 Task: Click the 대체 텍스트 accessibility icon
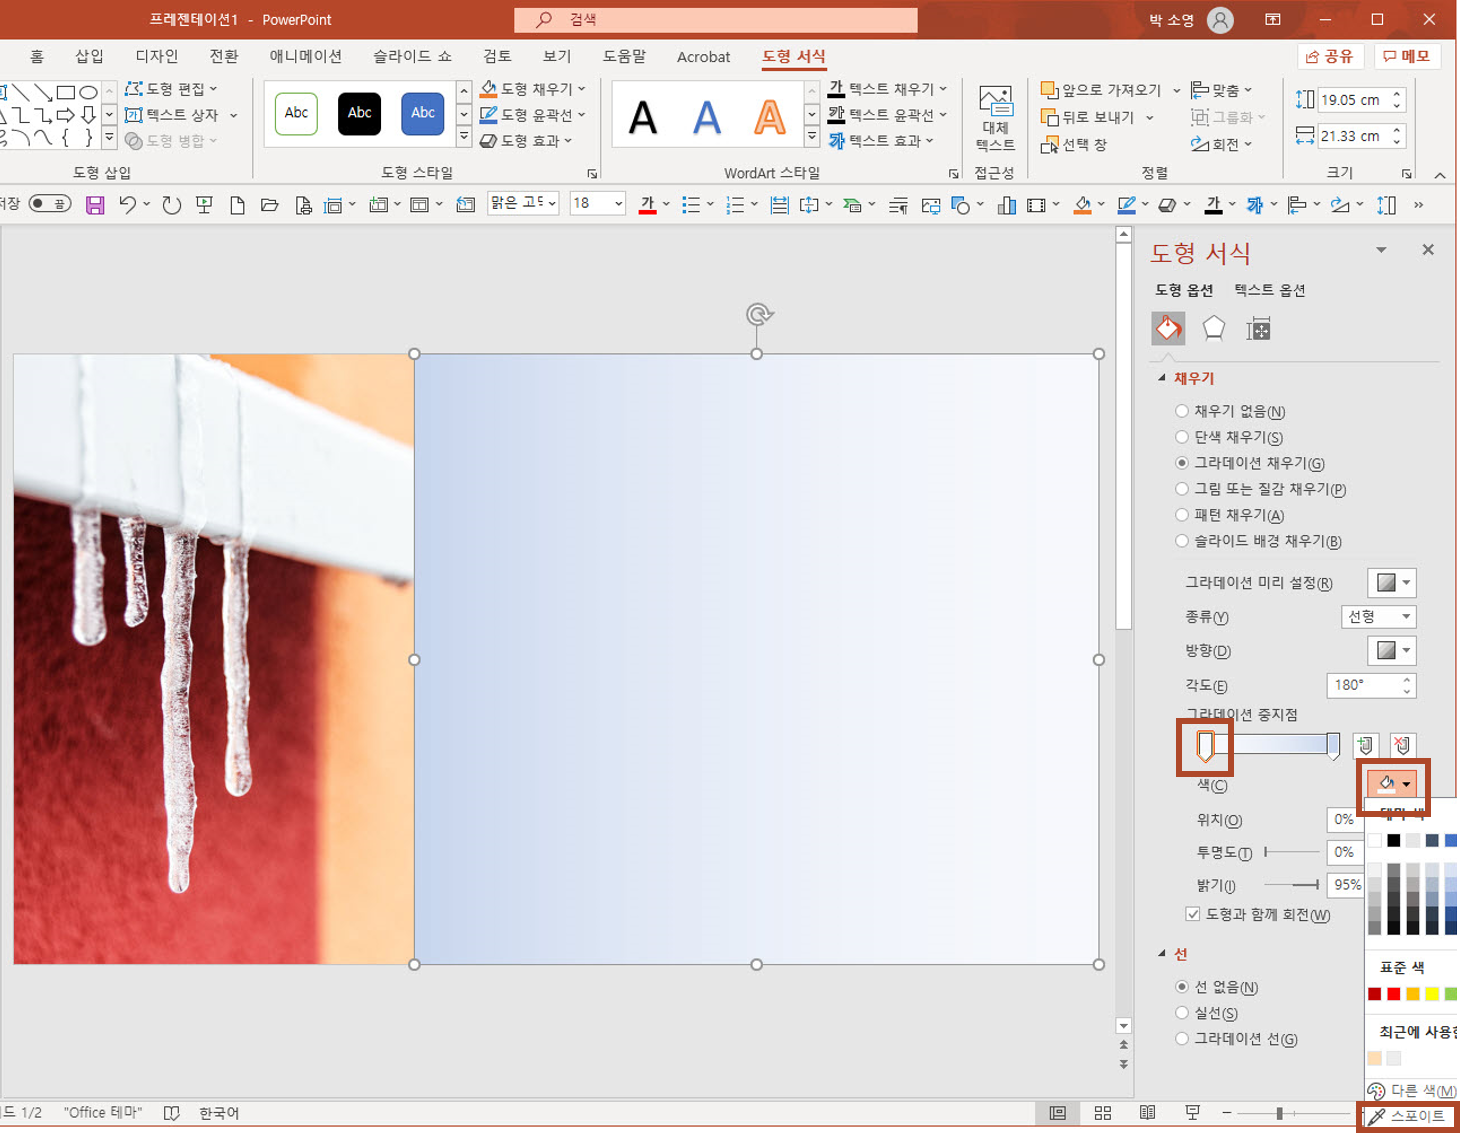pyautogui.click(x=995, y=118)
